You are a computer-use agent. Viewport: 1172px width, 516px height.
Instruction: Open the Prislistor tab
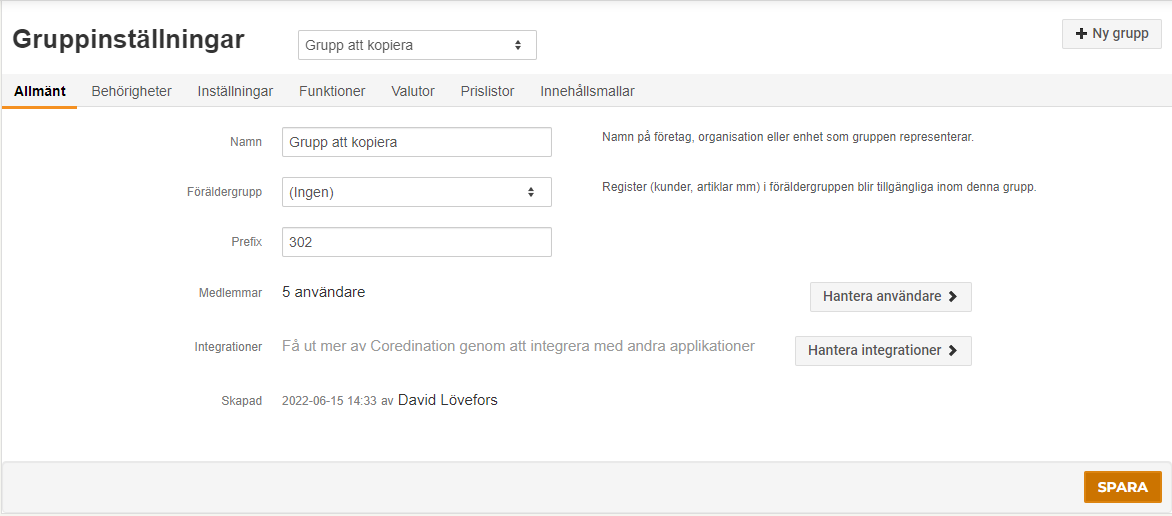[487, 92]
